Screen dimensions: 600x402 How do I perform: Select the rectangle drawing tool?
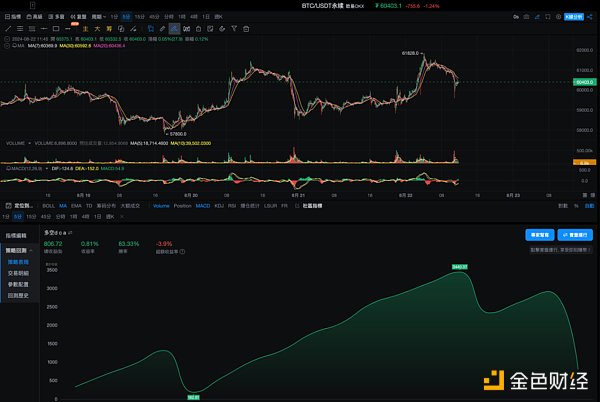[56, 29]
